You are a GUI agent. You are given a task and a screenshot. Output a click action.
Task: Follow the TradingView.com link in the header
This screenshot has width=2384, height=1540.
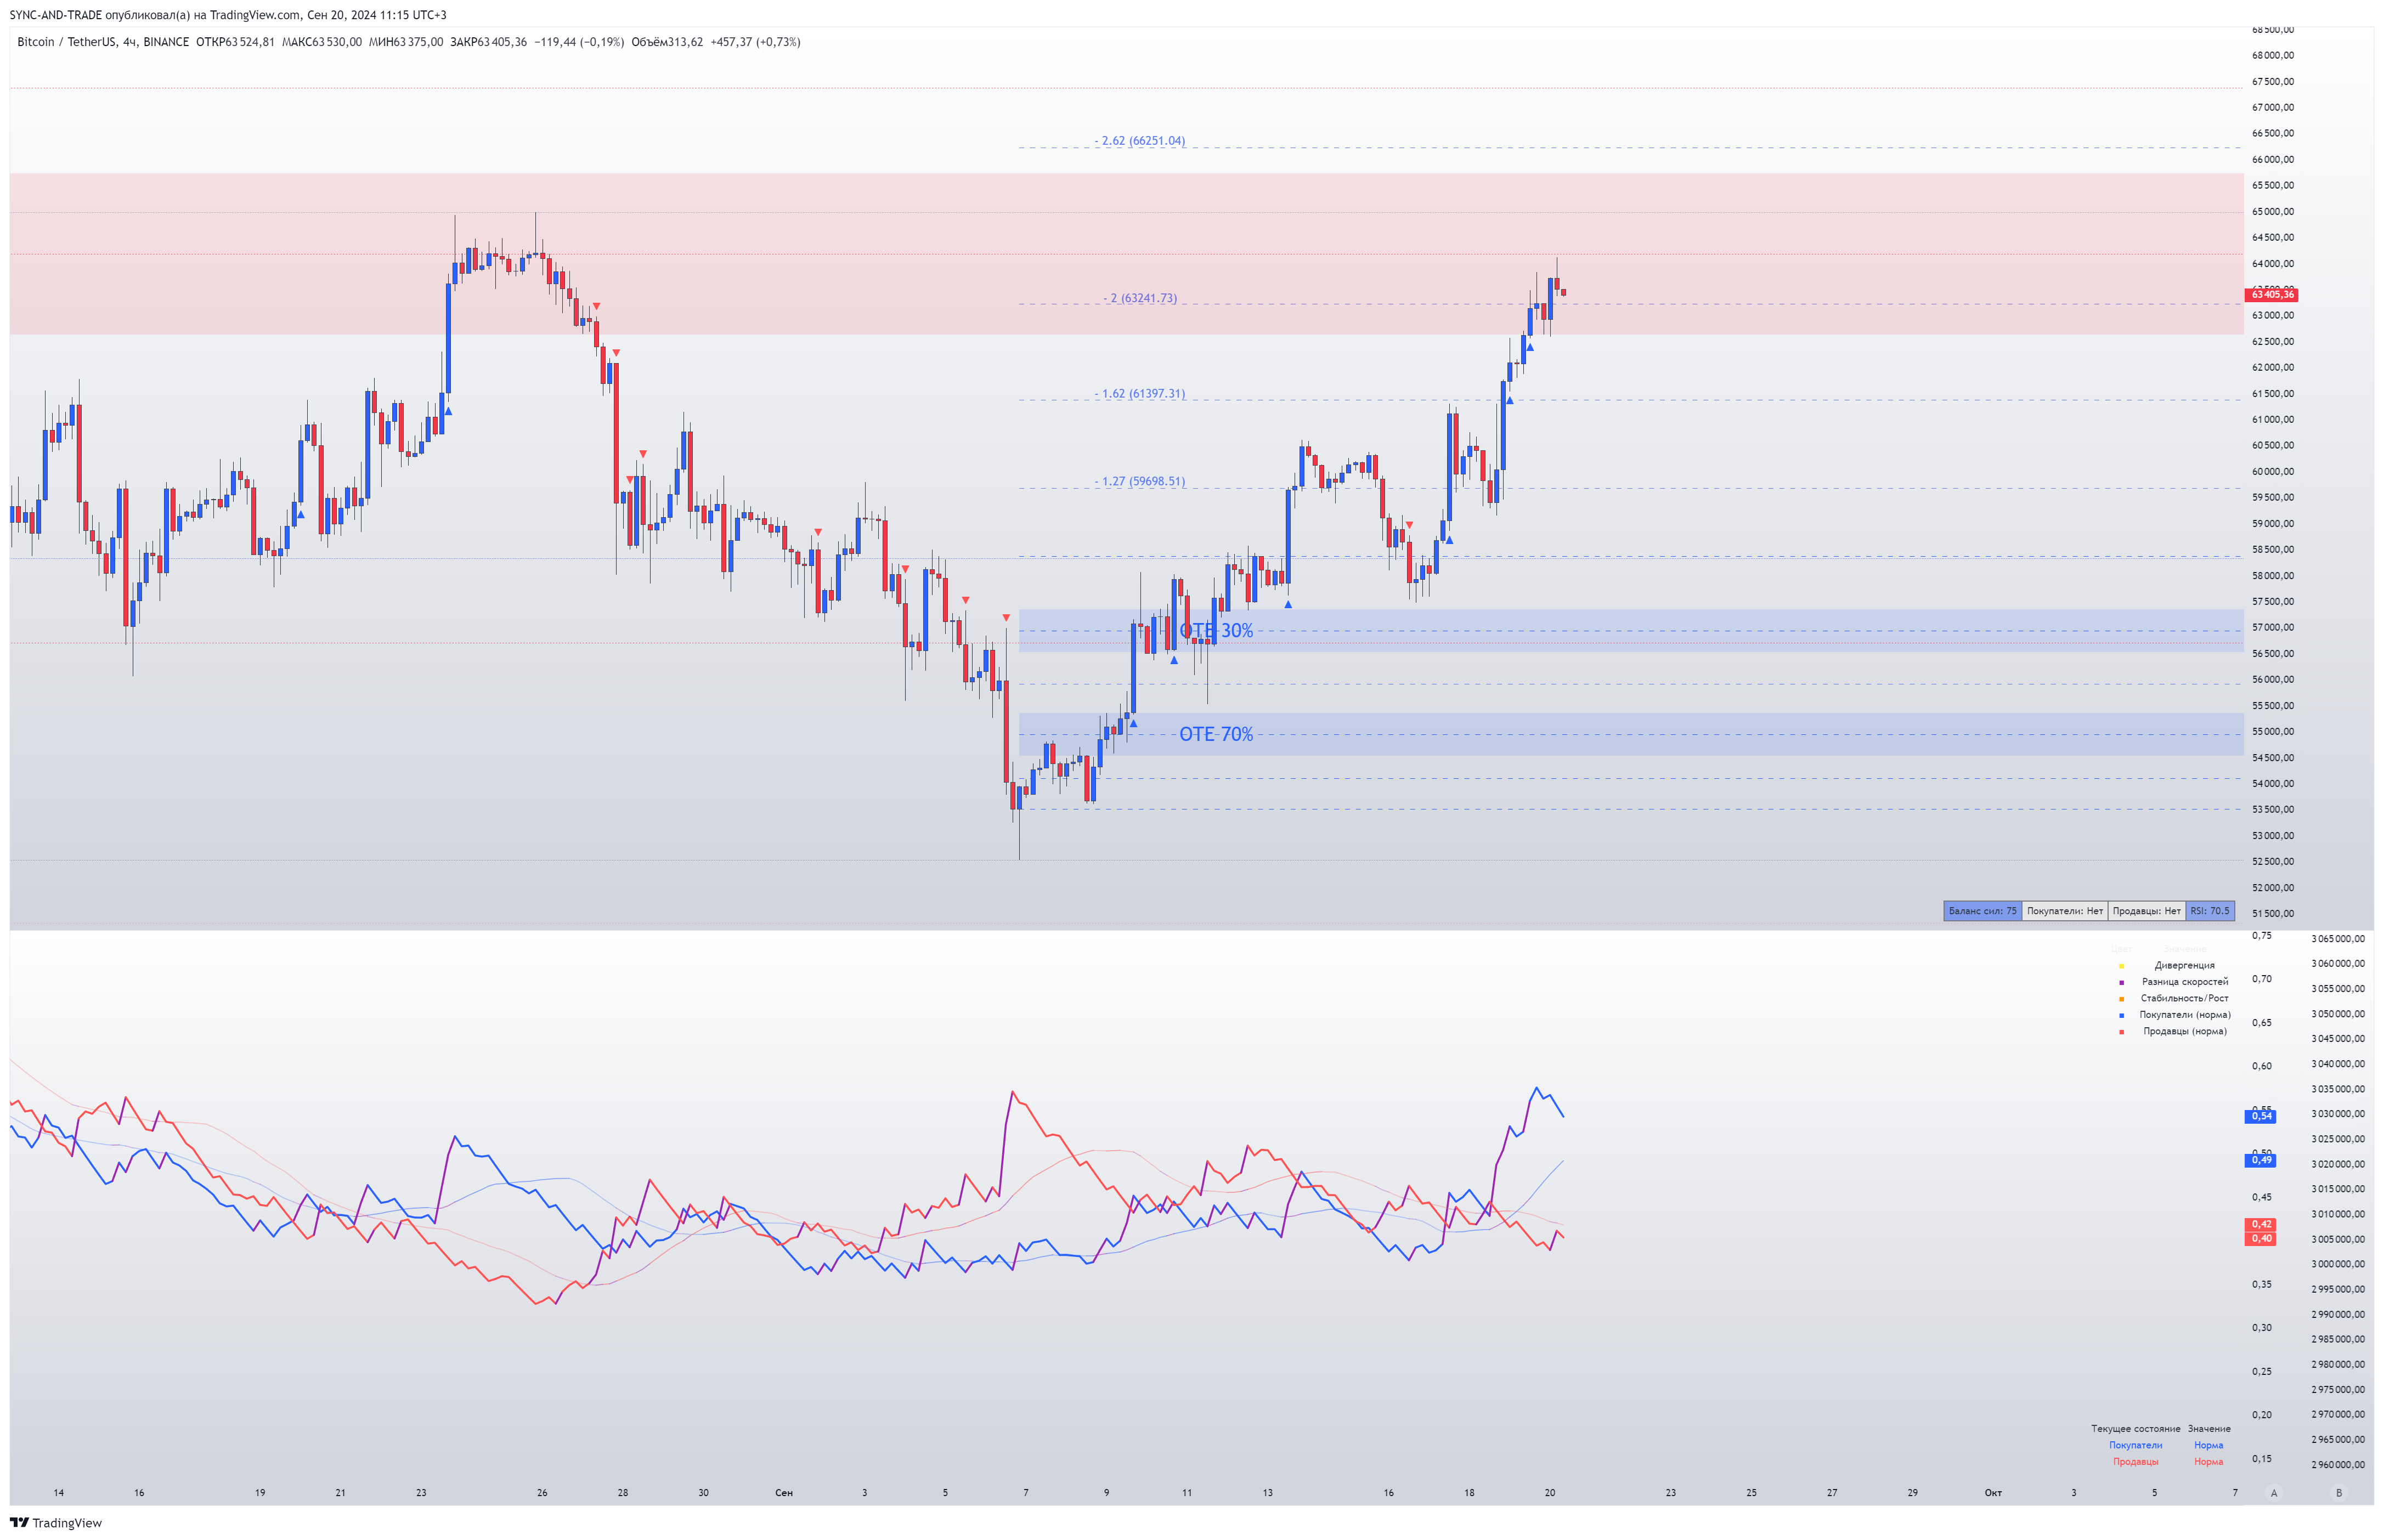pos(254,15)
